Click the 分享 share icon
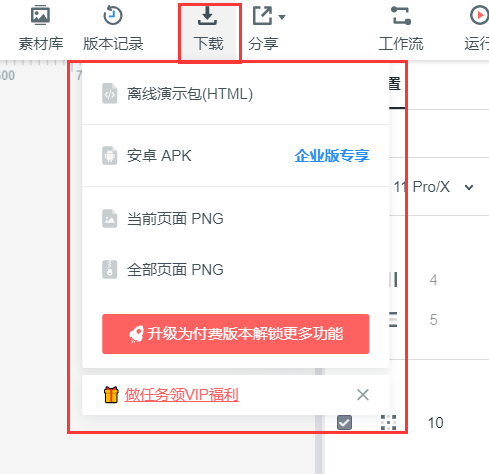Viewport: 489px width, 474px height. (x=262, y=16)
